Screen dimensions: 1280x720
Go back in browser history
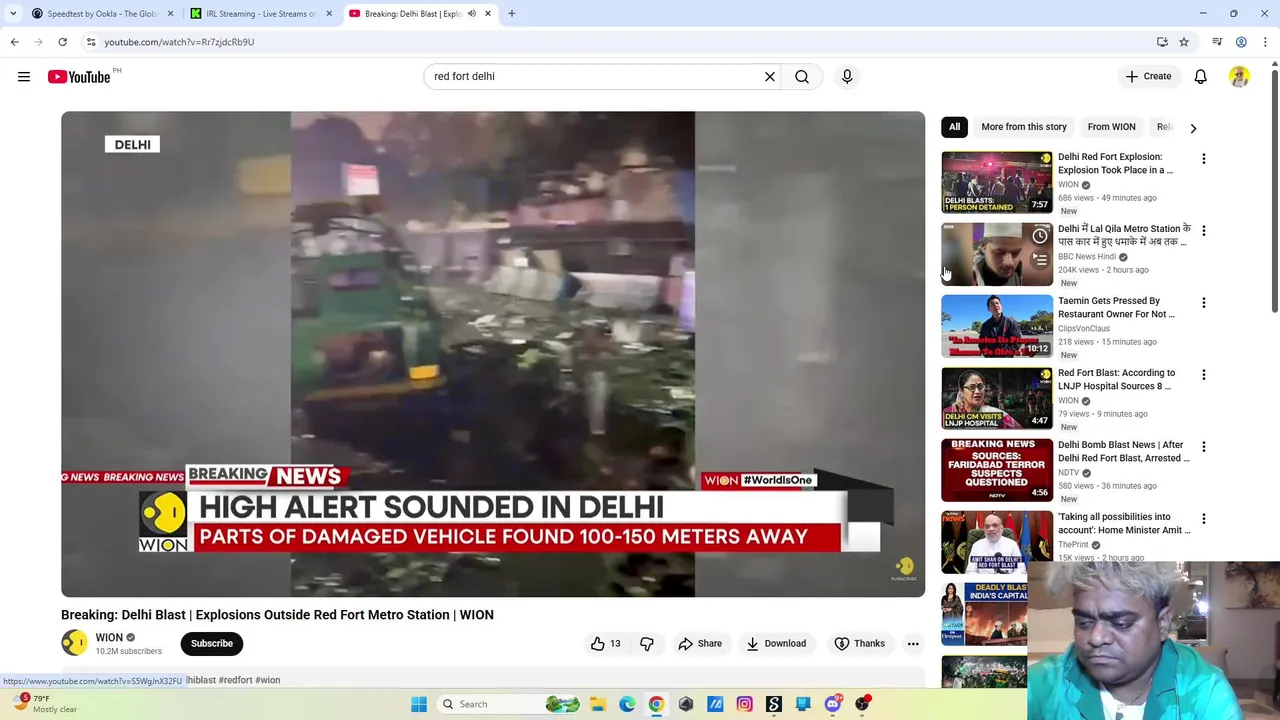[x=14, y=42]
